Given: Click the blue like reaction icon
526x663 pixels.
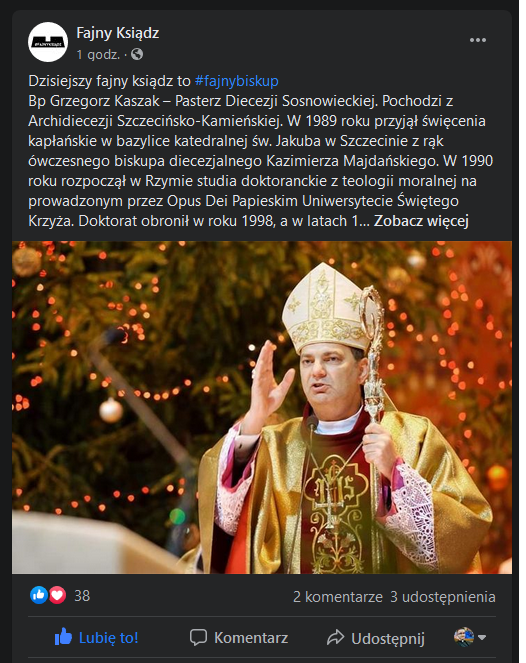Looking at the screenshot, I should click(x=39, y=595).
